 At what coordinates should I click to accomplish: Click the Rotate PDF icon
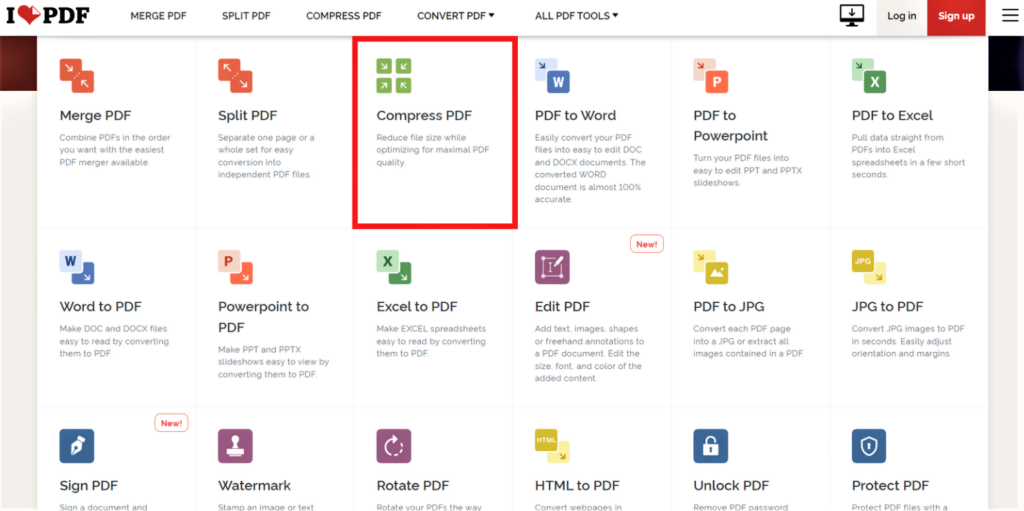(x=394, y=446)
